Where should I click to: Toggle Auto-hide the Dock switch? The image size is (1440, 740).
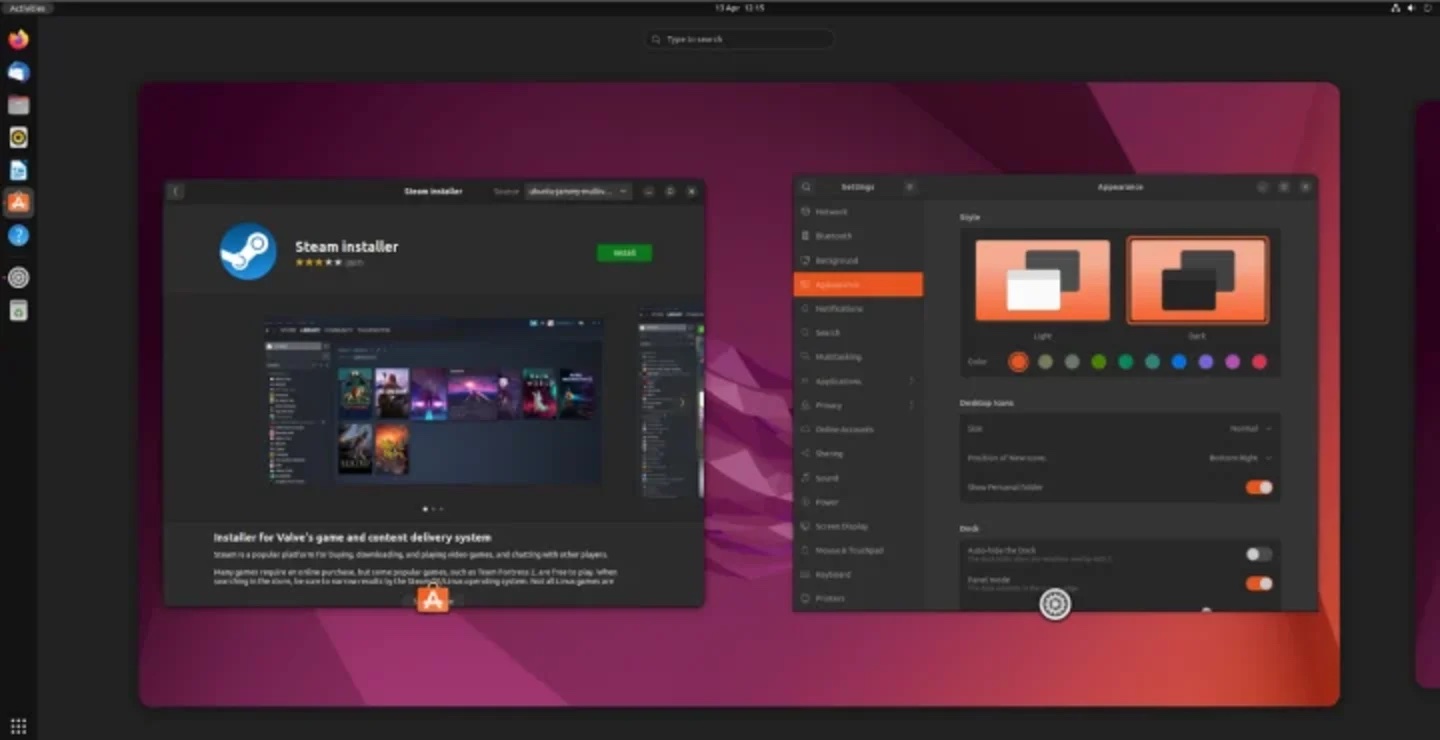tap(1259, 554)
